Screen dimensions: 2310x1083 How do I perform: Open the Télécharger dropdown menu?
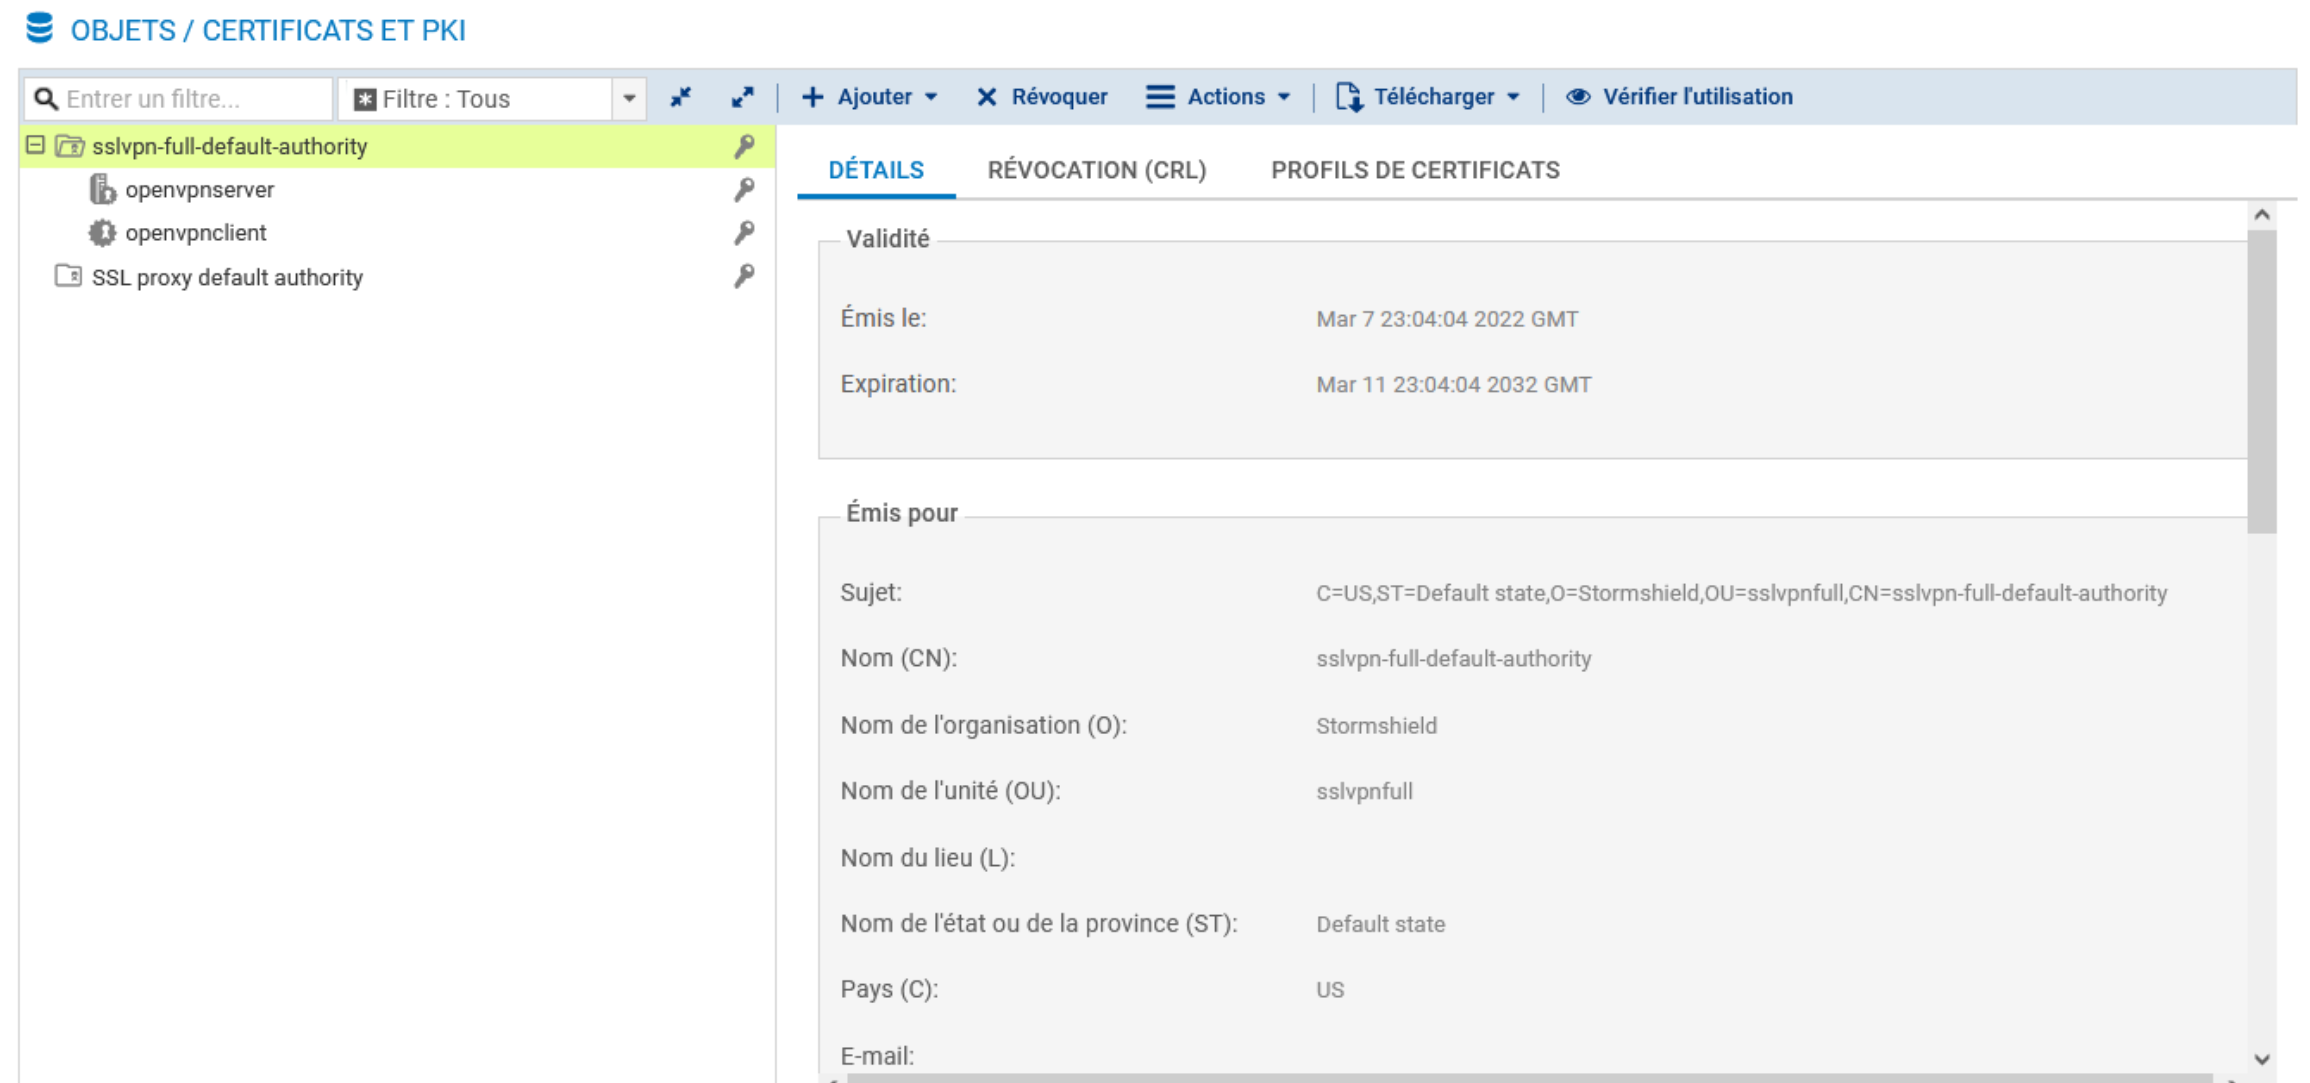click(1428, 97)
